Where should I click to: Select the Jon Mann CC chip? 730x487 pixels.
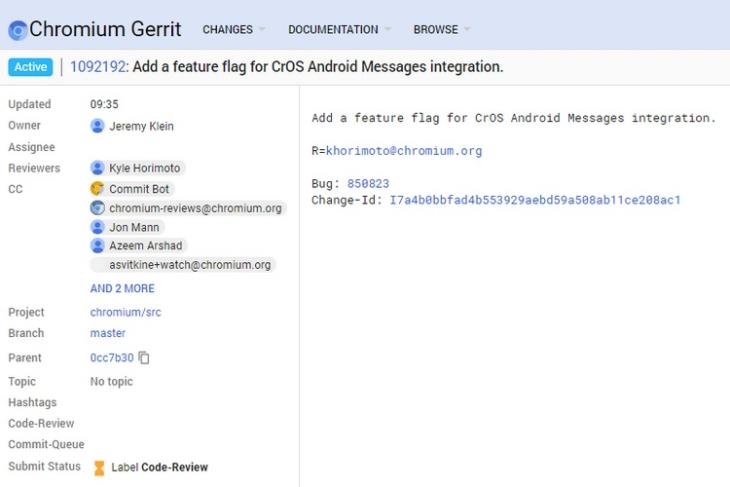[x=127, y=227]
